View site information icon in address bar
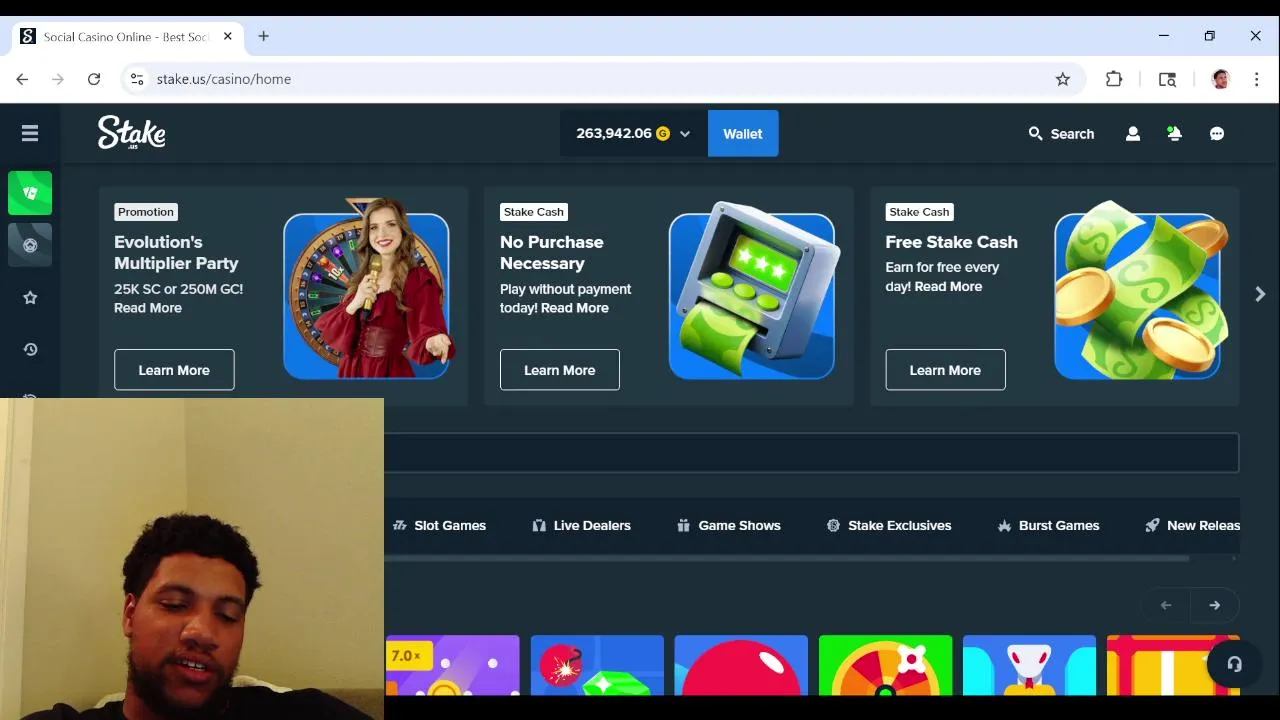Screen dimensions: 1280x720 tap(137, 79)
